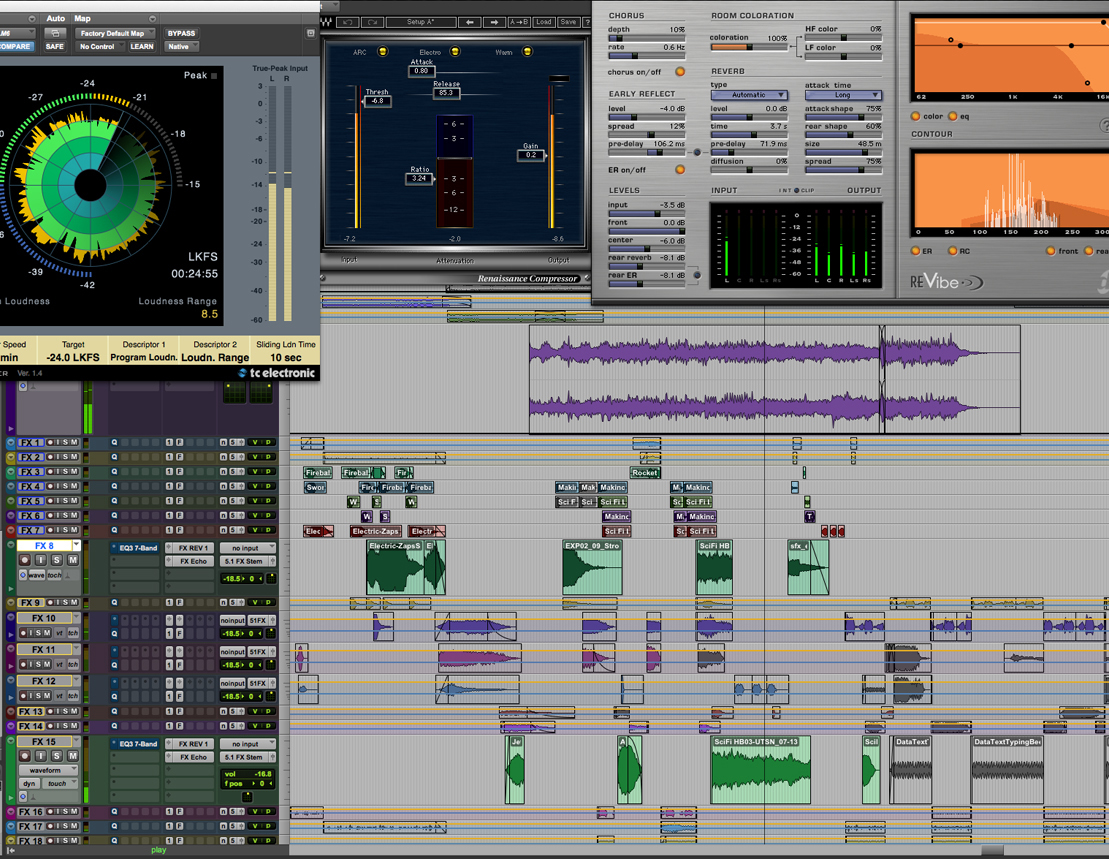Click the timebase icon on FX 15
Image resolution: width=1109 pixels, height=859 pixels.
pos(23,797)
